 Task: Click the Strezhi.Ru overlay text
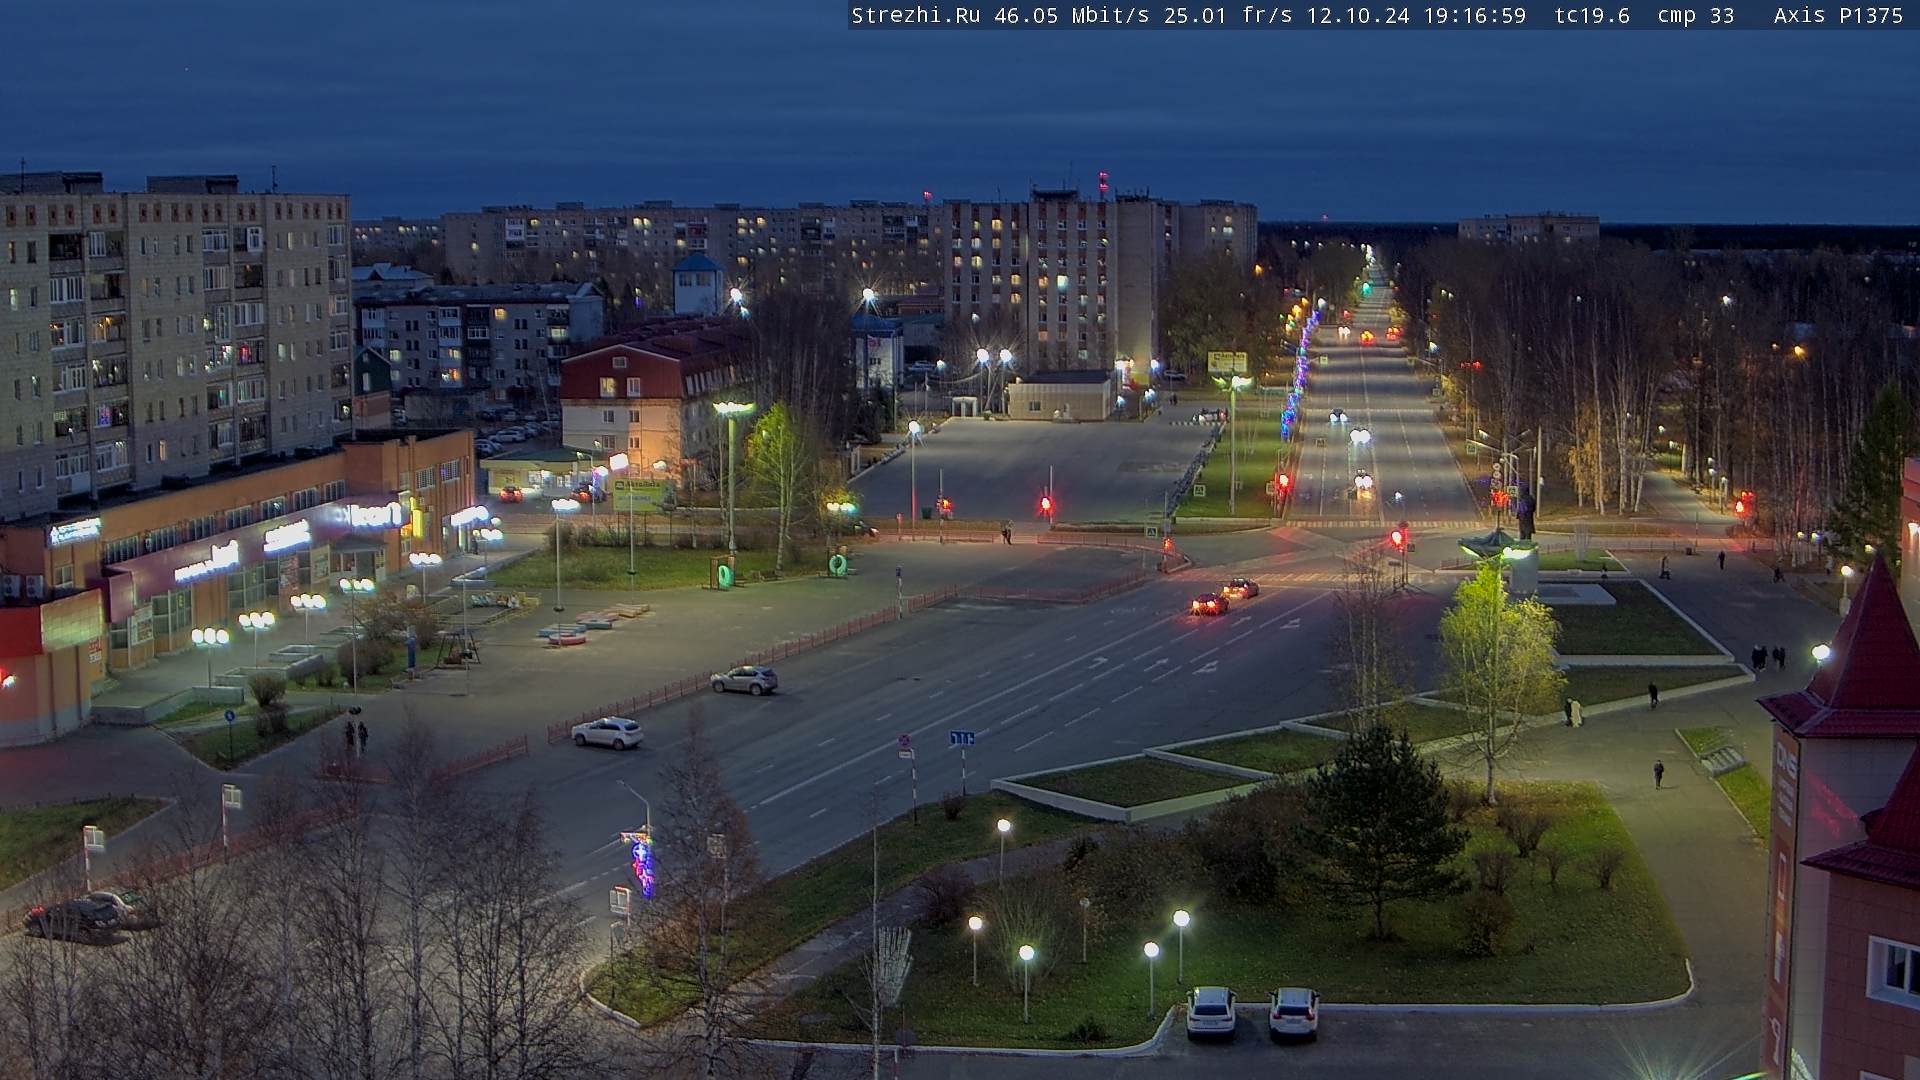(x=916, y=15)
